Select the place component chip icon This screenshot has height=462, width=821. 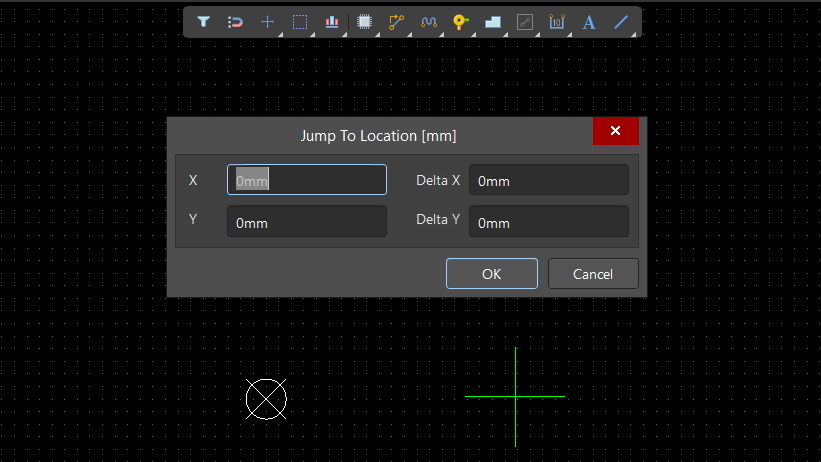click(x=364, y=21)
